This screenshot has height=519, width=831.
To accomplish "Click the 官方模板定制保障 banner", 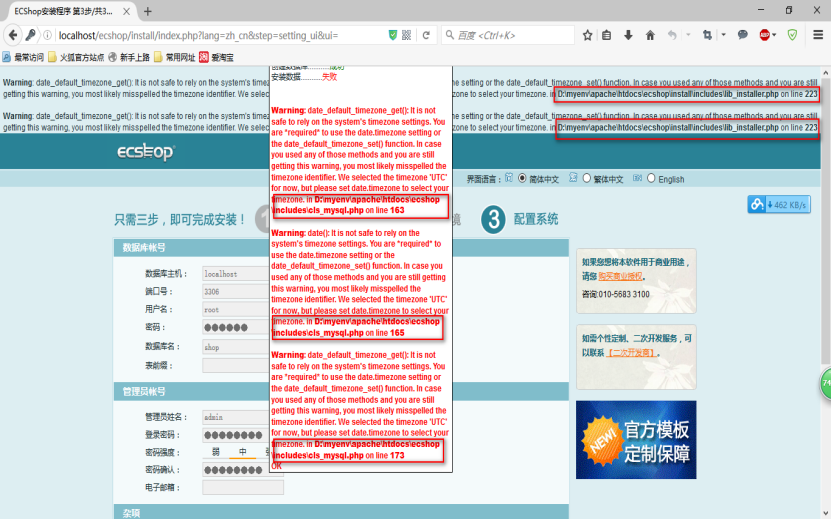I will tap(636, 439).
